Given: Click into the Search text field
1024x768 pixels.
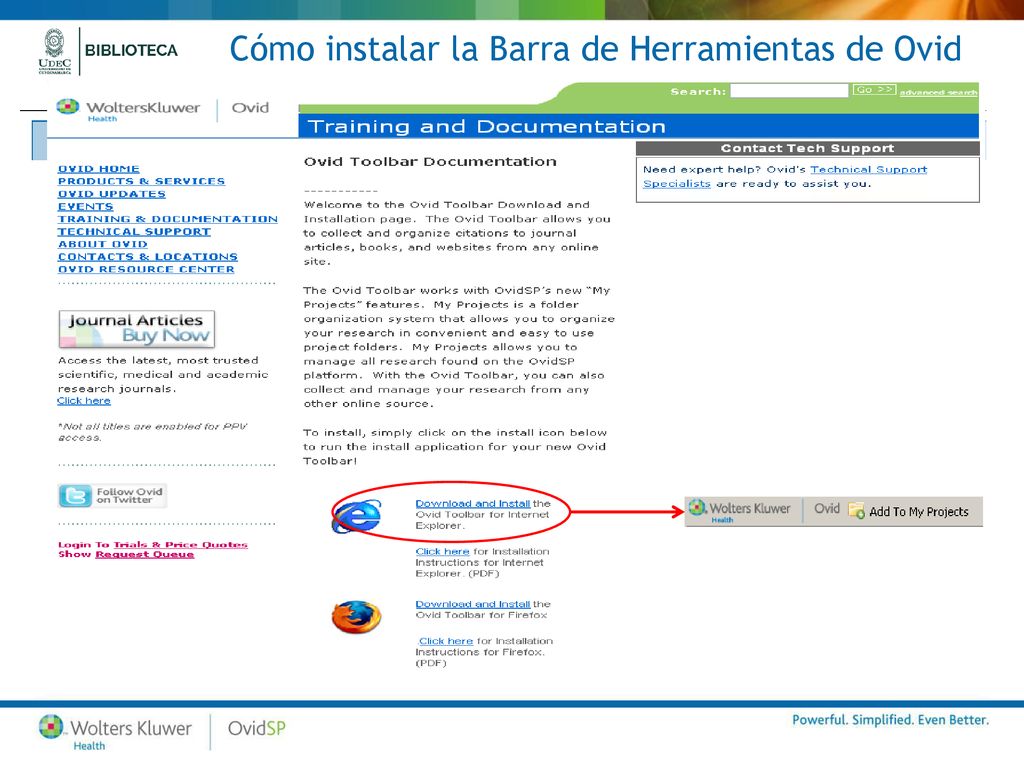Looking at the screenshot, I should [x=789, y=90].
